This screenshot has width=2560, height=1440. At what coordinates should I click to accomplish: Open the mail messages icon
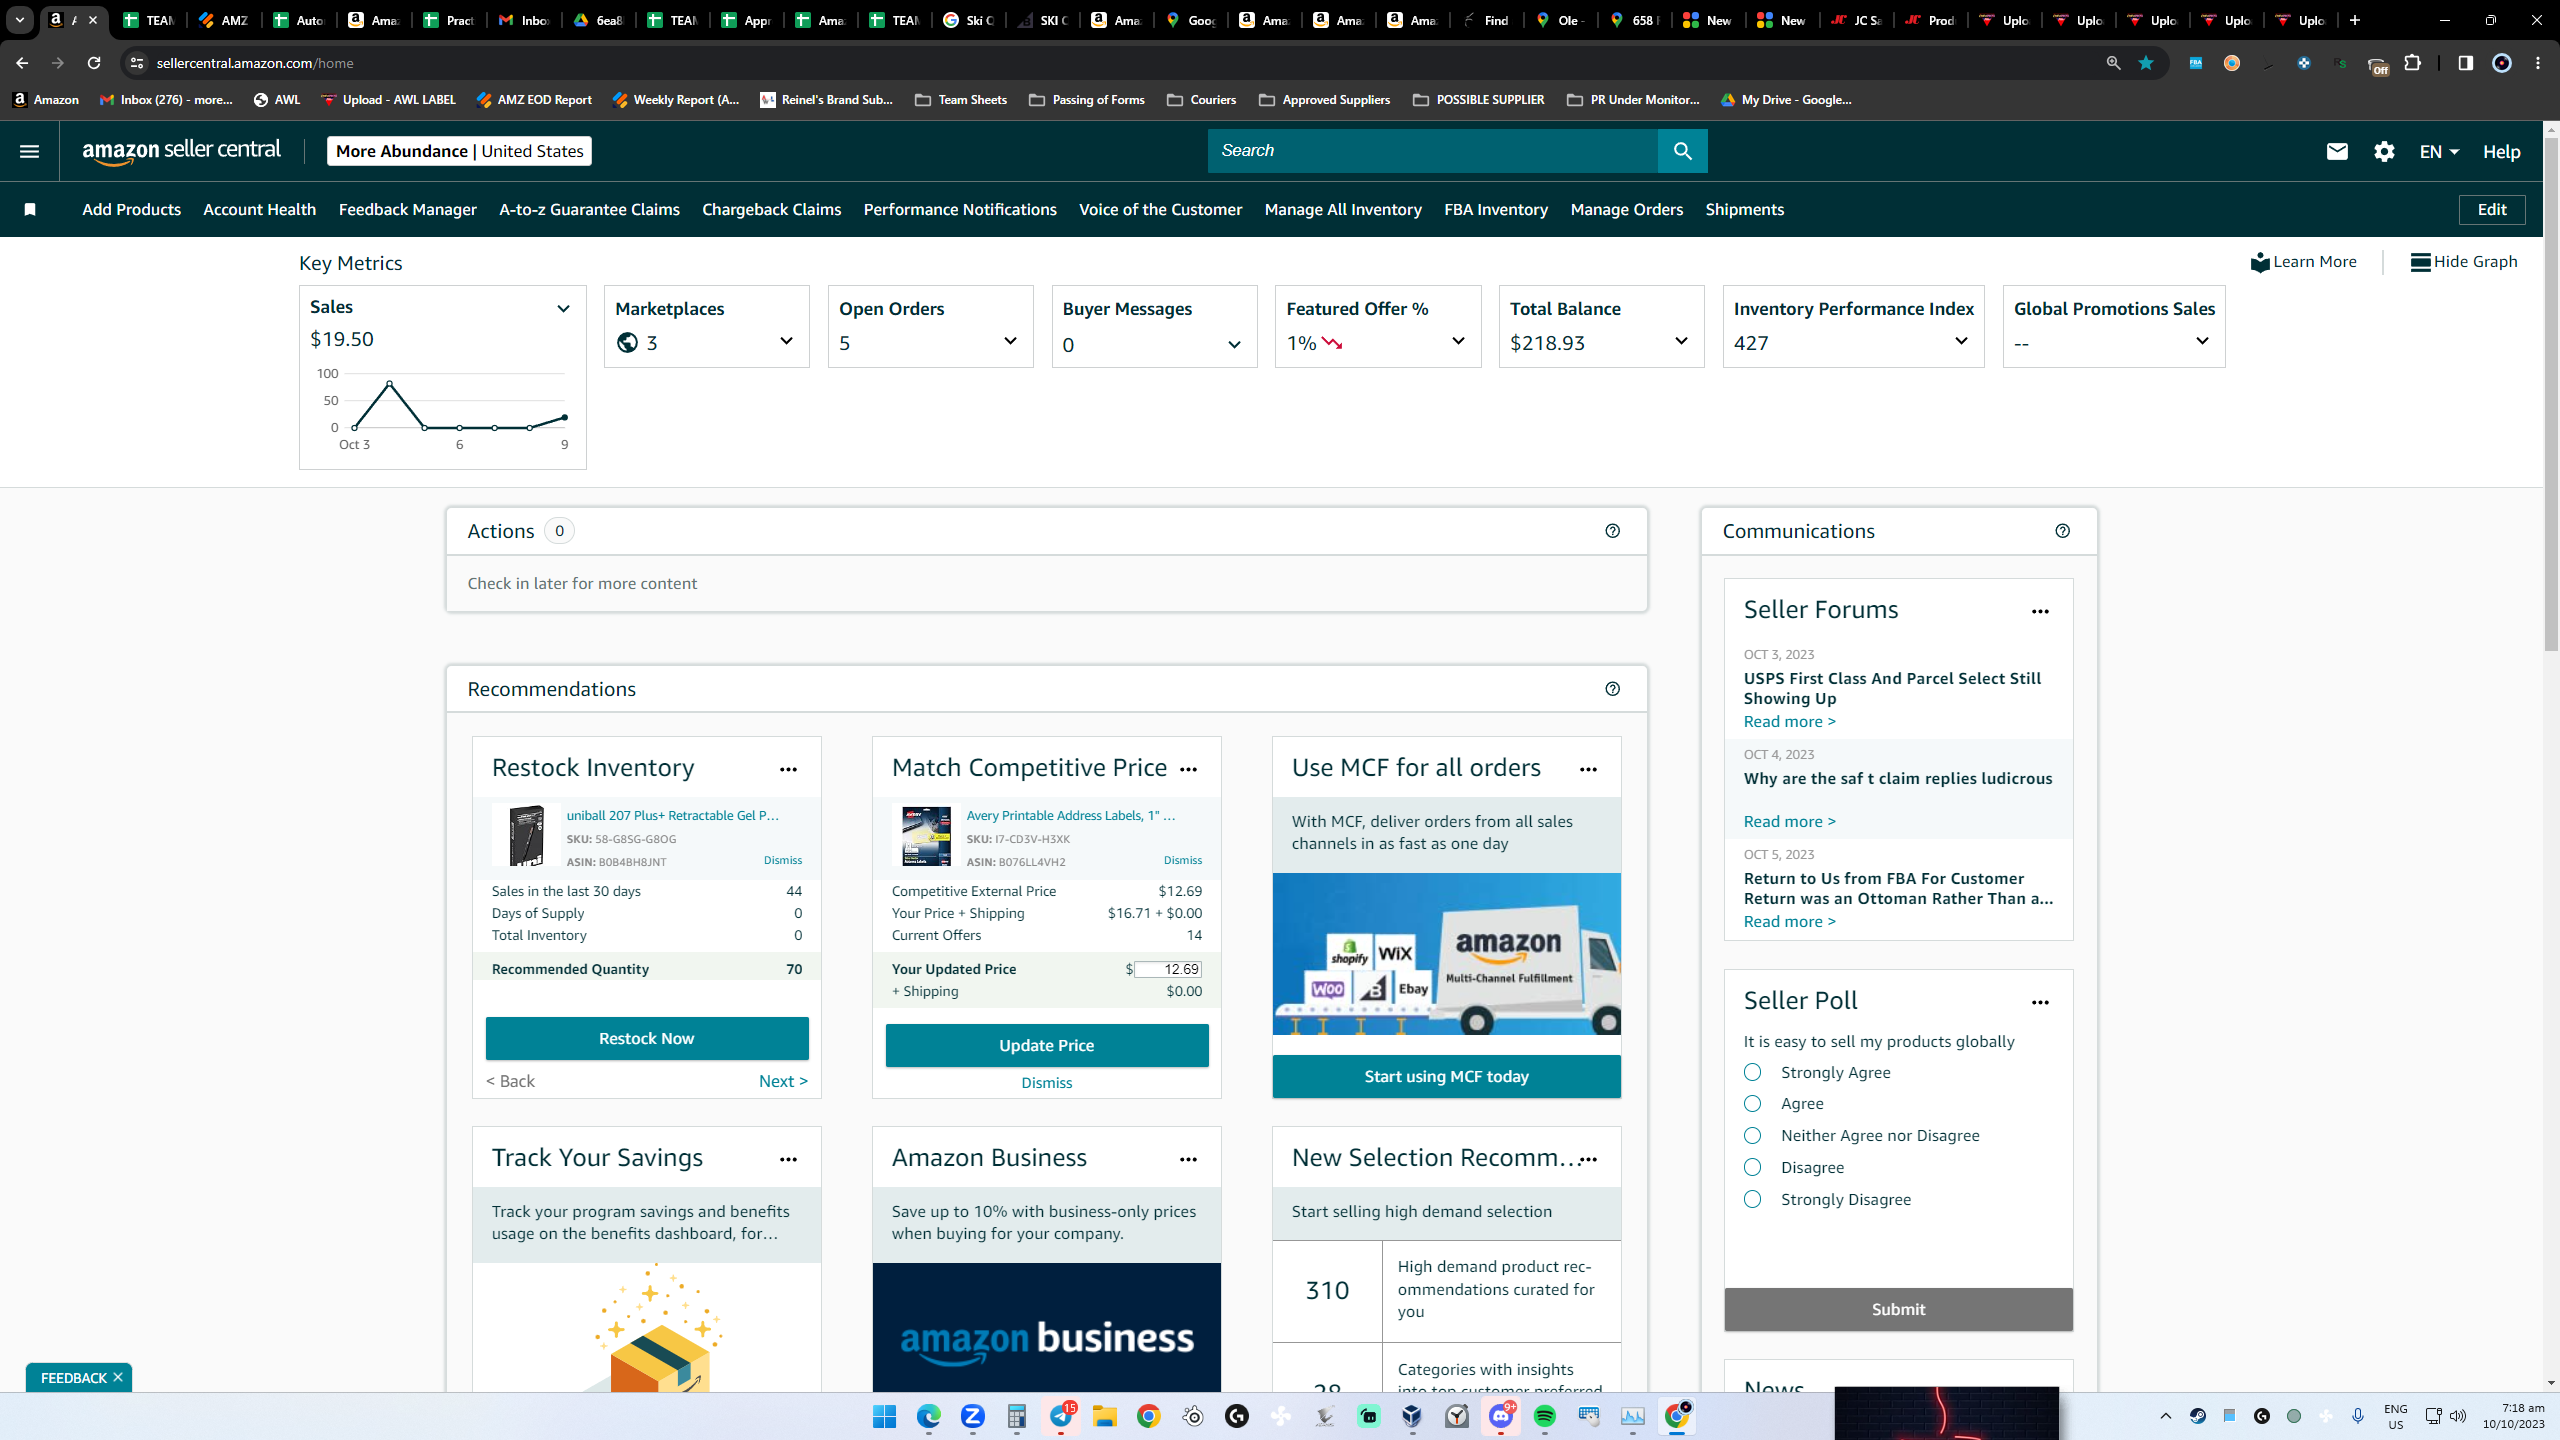(x=2337, y=151)
